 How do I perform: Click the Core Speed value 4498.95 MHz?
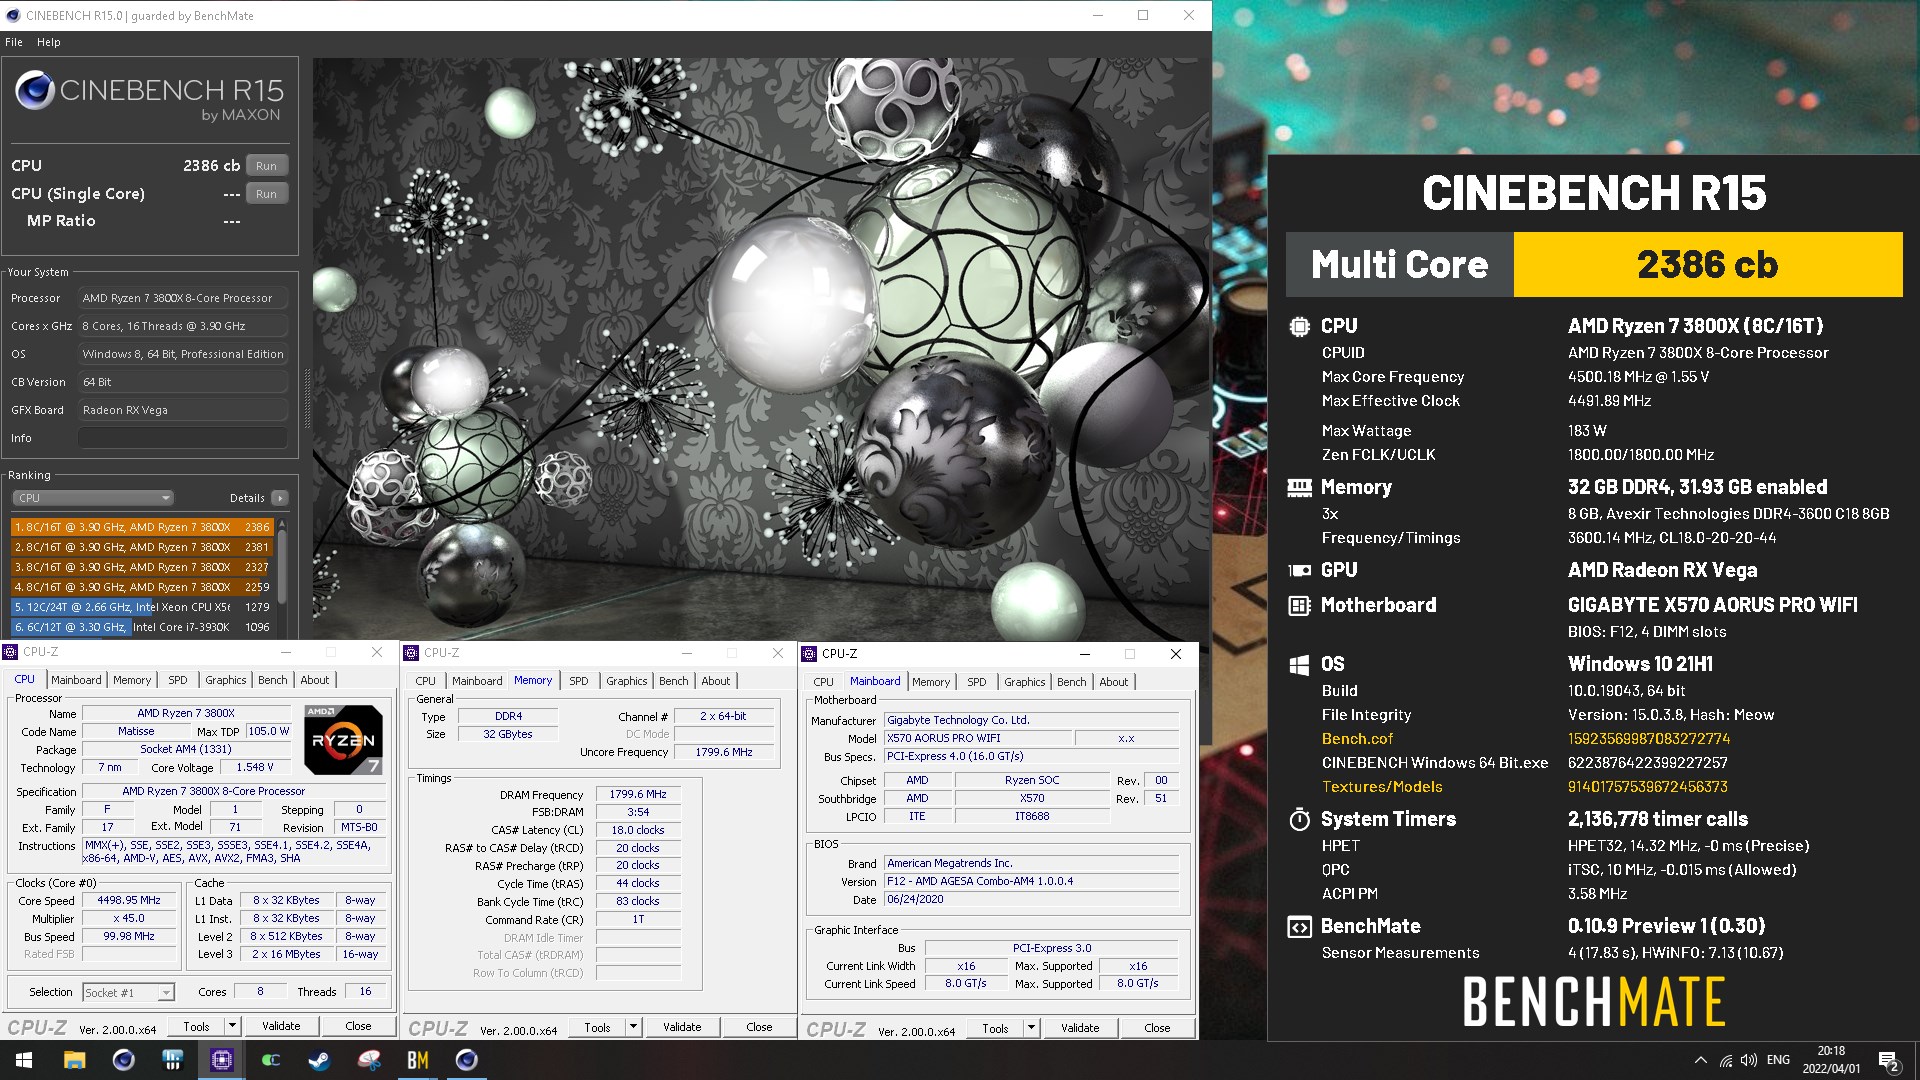(x=129, y=900)
